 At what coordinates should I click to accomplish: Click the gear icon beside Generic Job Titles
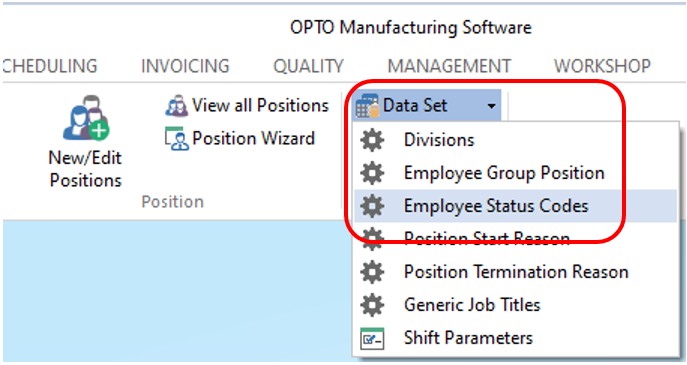click(x=372, y=305)
